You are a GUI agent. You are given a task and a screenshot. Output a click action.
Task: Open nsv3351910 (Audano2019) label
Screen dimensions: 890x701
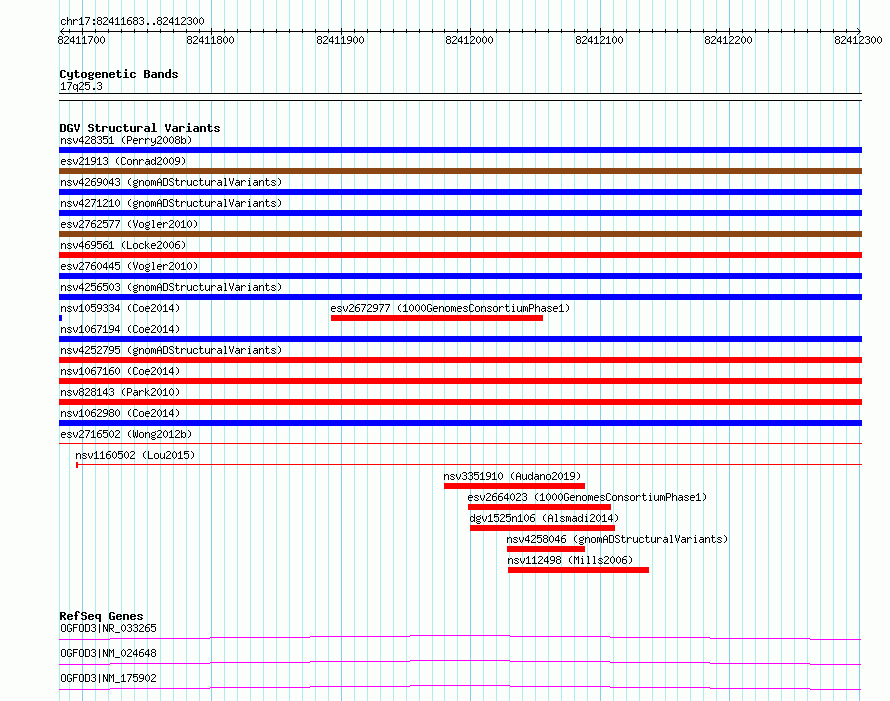pos(512,476)
